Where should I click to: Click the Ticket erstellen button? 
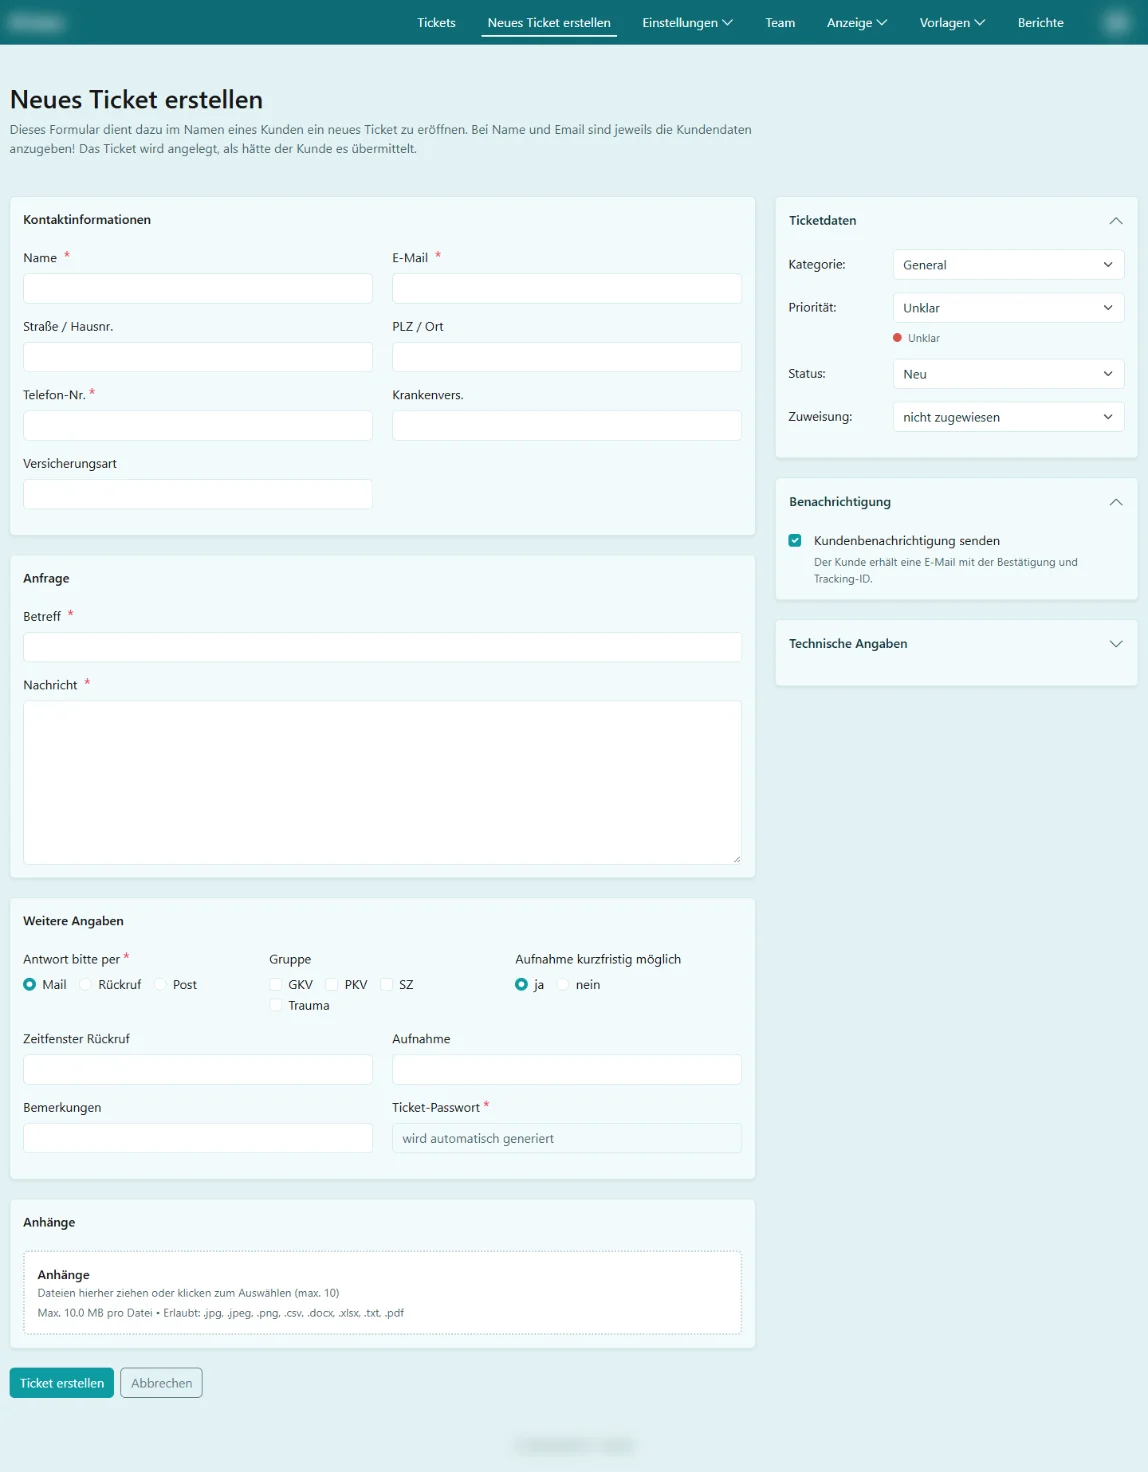pos(62,1383)
